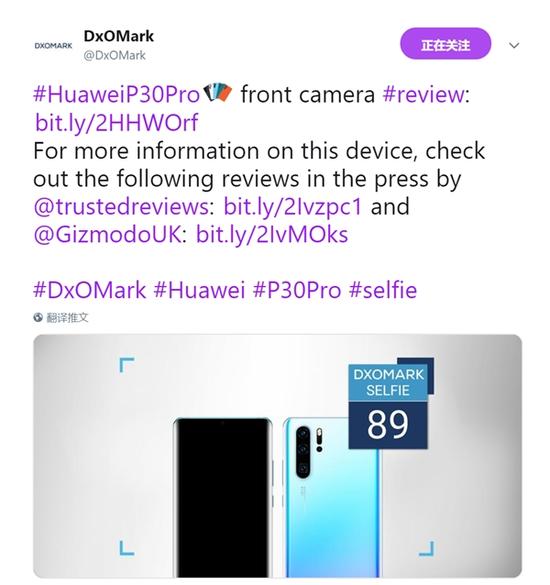Open the bit.ly/2Ivzpc1 link
Viewport: 550px width, 585px height.
(x=293, y=207)
